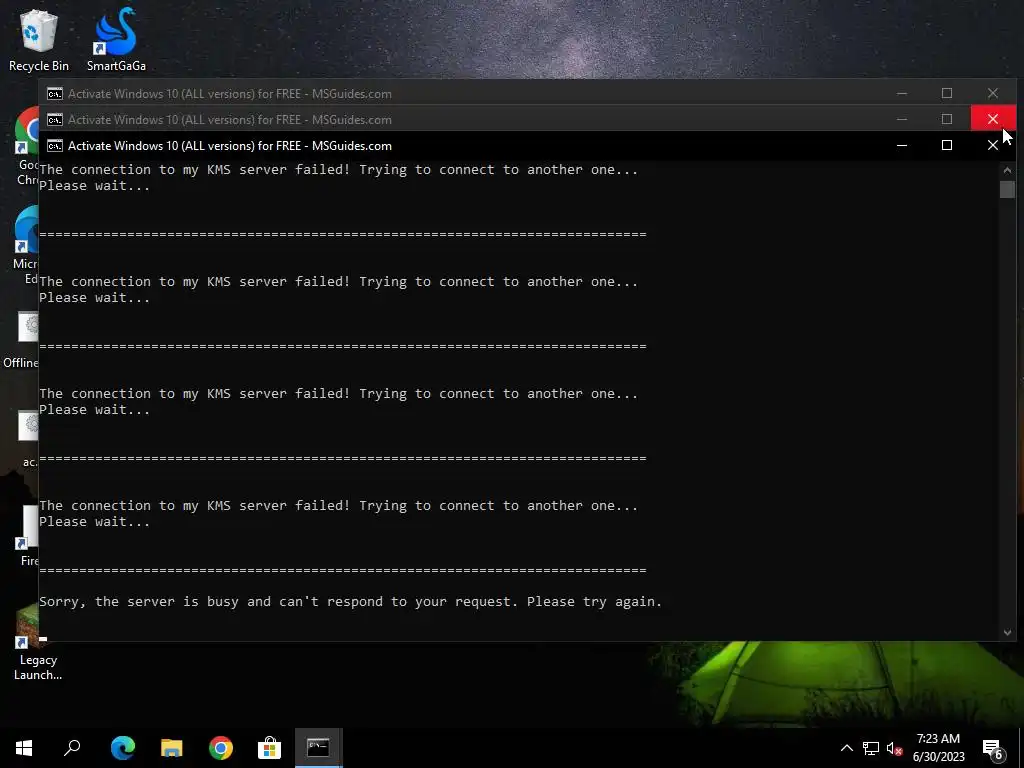Click the front console window title text
This screenshot has height=768, width=1024.
click(230, 146)
